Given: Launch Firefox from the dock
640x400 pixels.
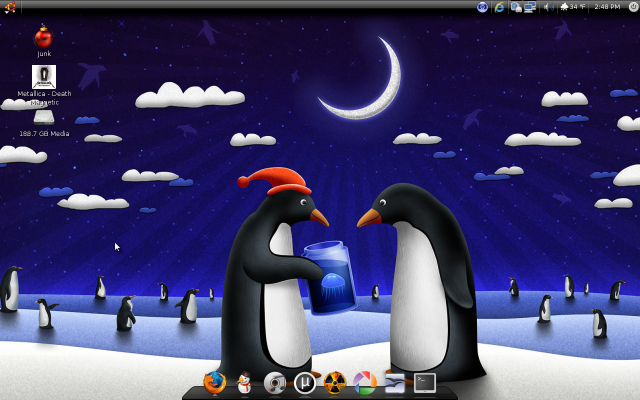Looking at the screenshot, I should click(x=215, y=383).
